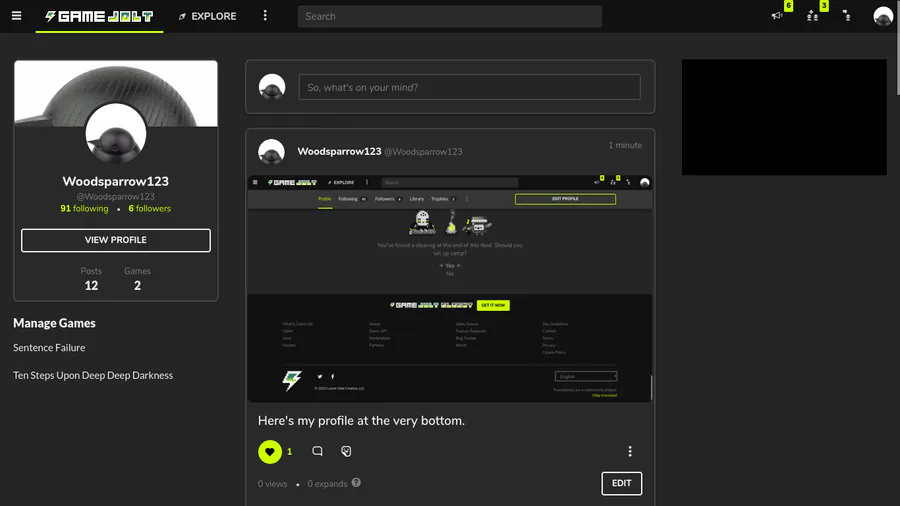Open notifications megaphone icon
900x506 pixels.
(777, 16)
